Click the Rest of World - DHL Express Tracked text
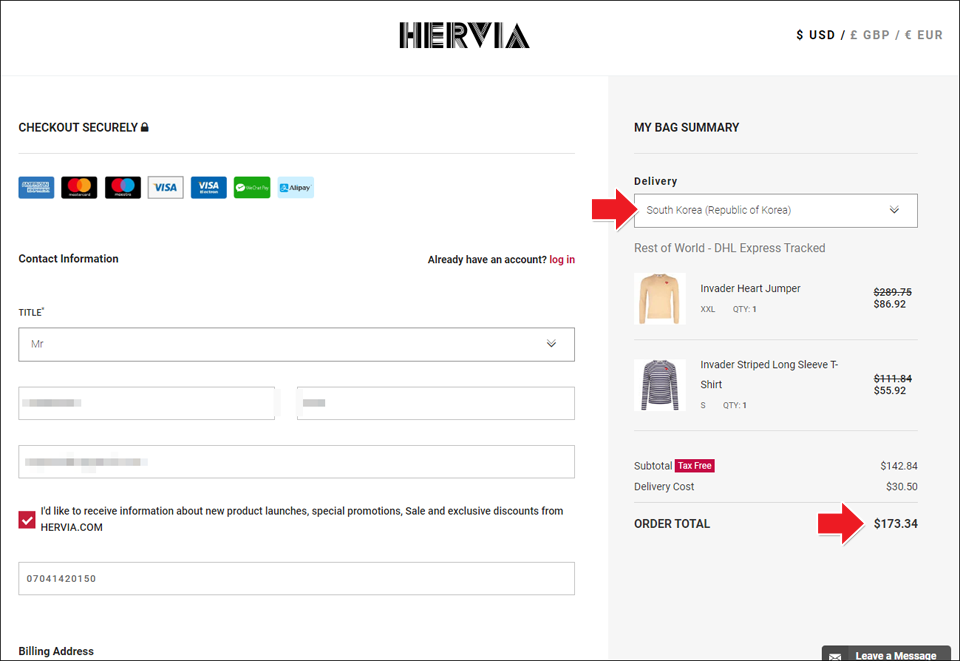960x661 pixels. point(730,248)
